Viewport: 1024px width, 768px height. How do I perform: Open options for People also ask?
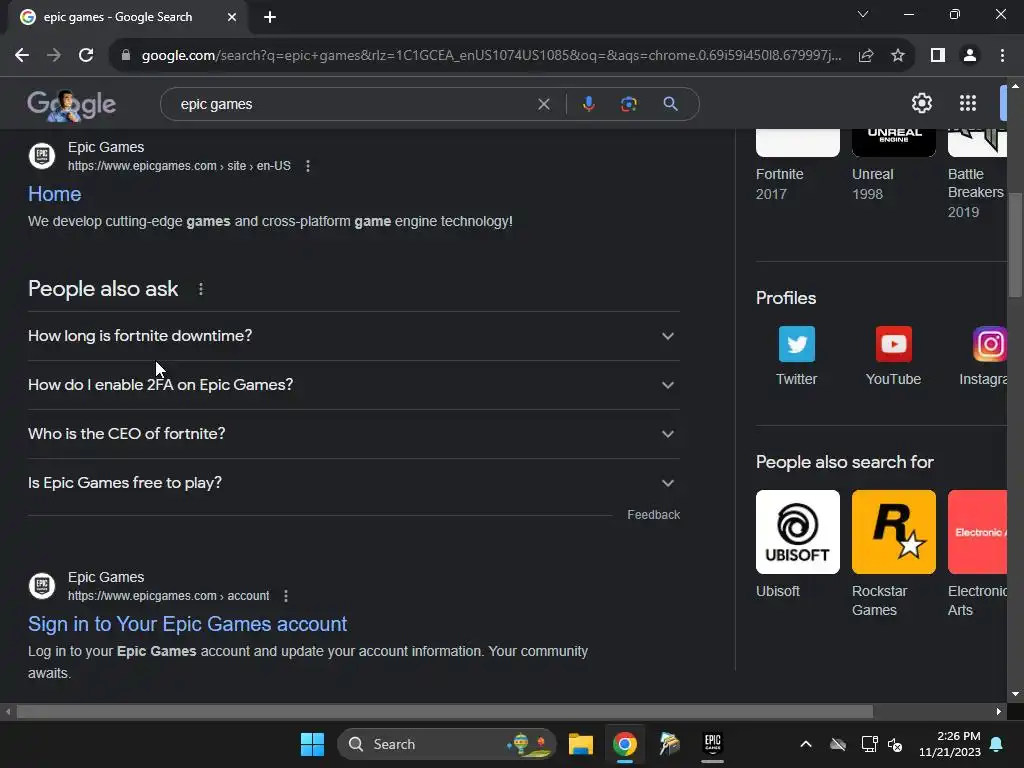point(200,289)
